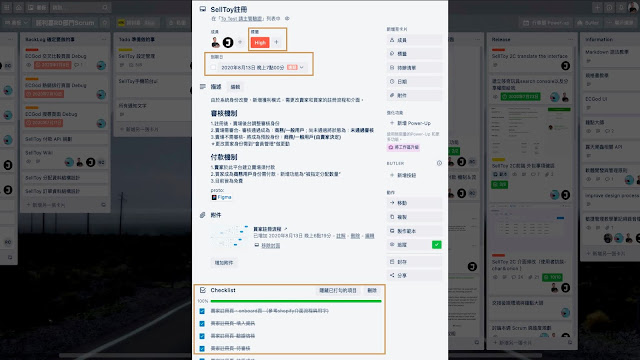Screen dimensions: 640x360
Task: Click the add member plus button
Action: [x=240, y=42]
